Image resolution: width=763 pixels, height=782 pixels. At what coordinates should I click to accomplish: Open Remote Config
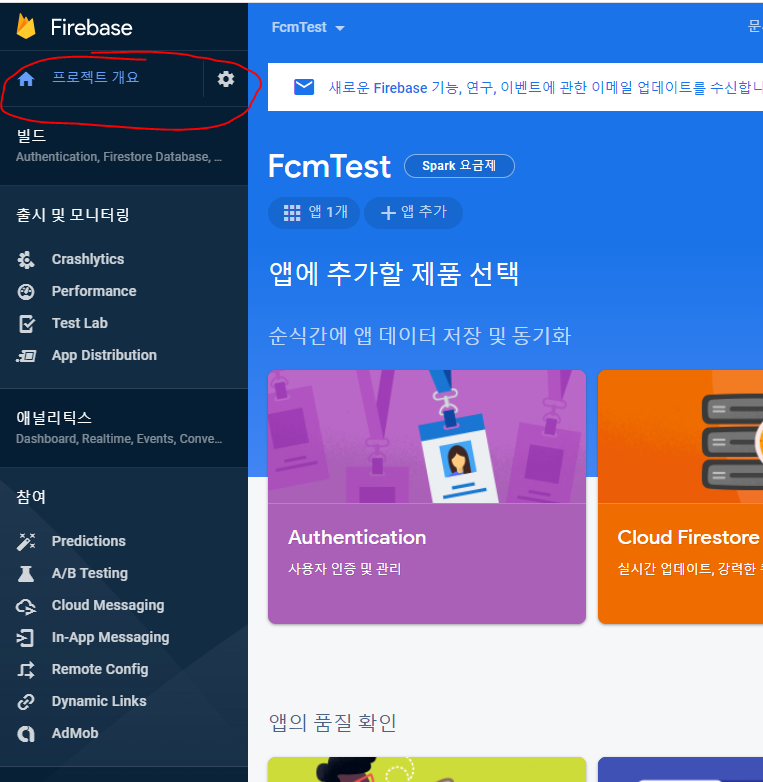click(100, 669)
